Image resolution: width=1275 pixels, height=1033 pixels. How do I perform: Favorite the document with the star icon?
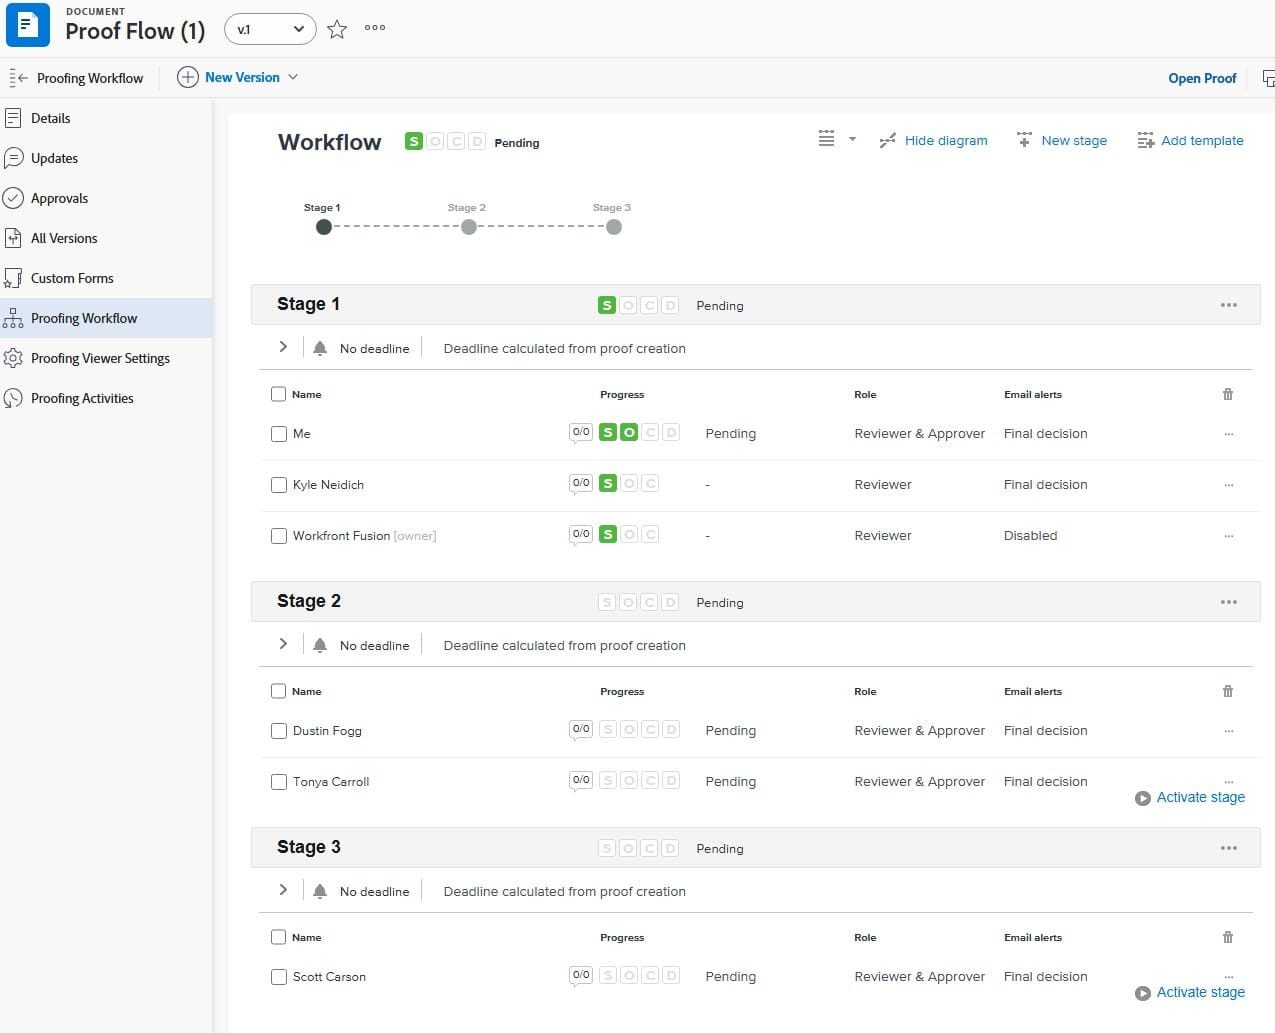pyautogui.click(x=337, y=29)
